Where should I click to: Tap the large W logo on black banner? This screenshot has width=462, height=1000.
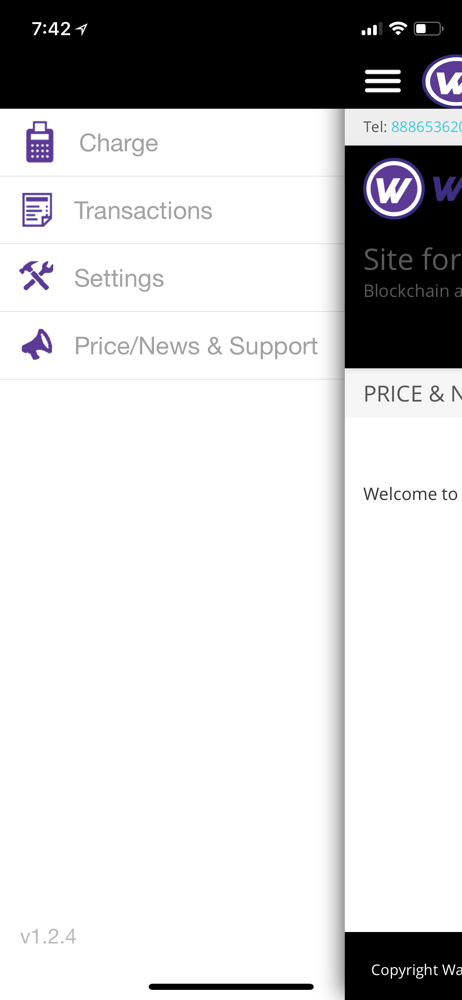(x=393, y=188)
